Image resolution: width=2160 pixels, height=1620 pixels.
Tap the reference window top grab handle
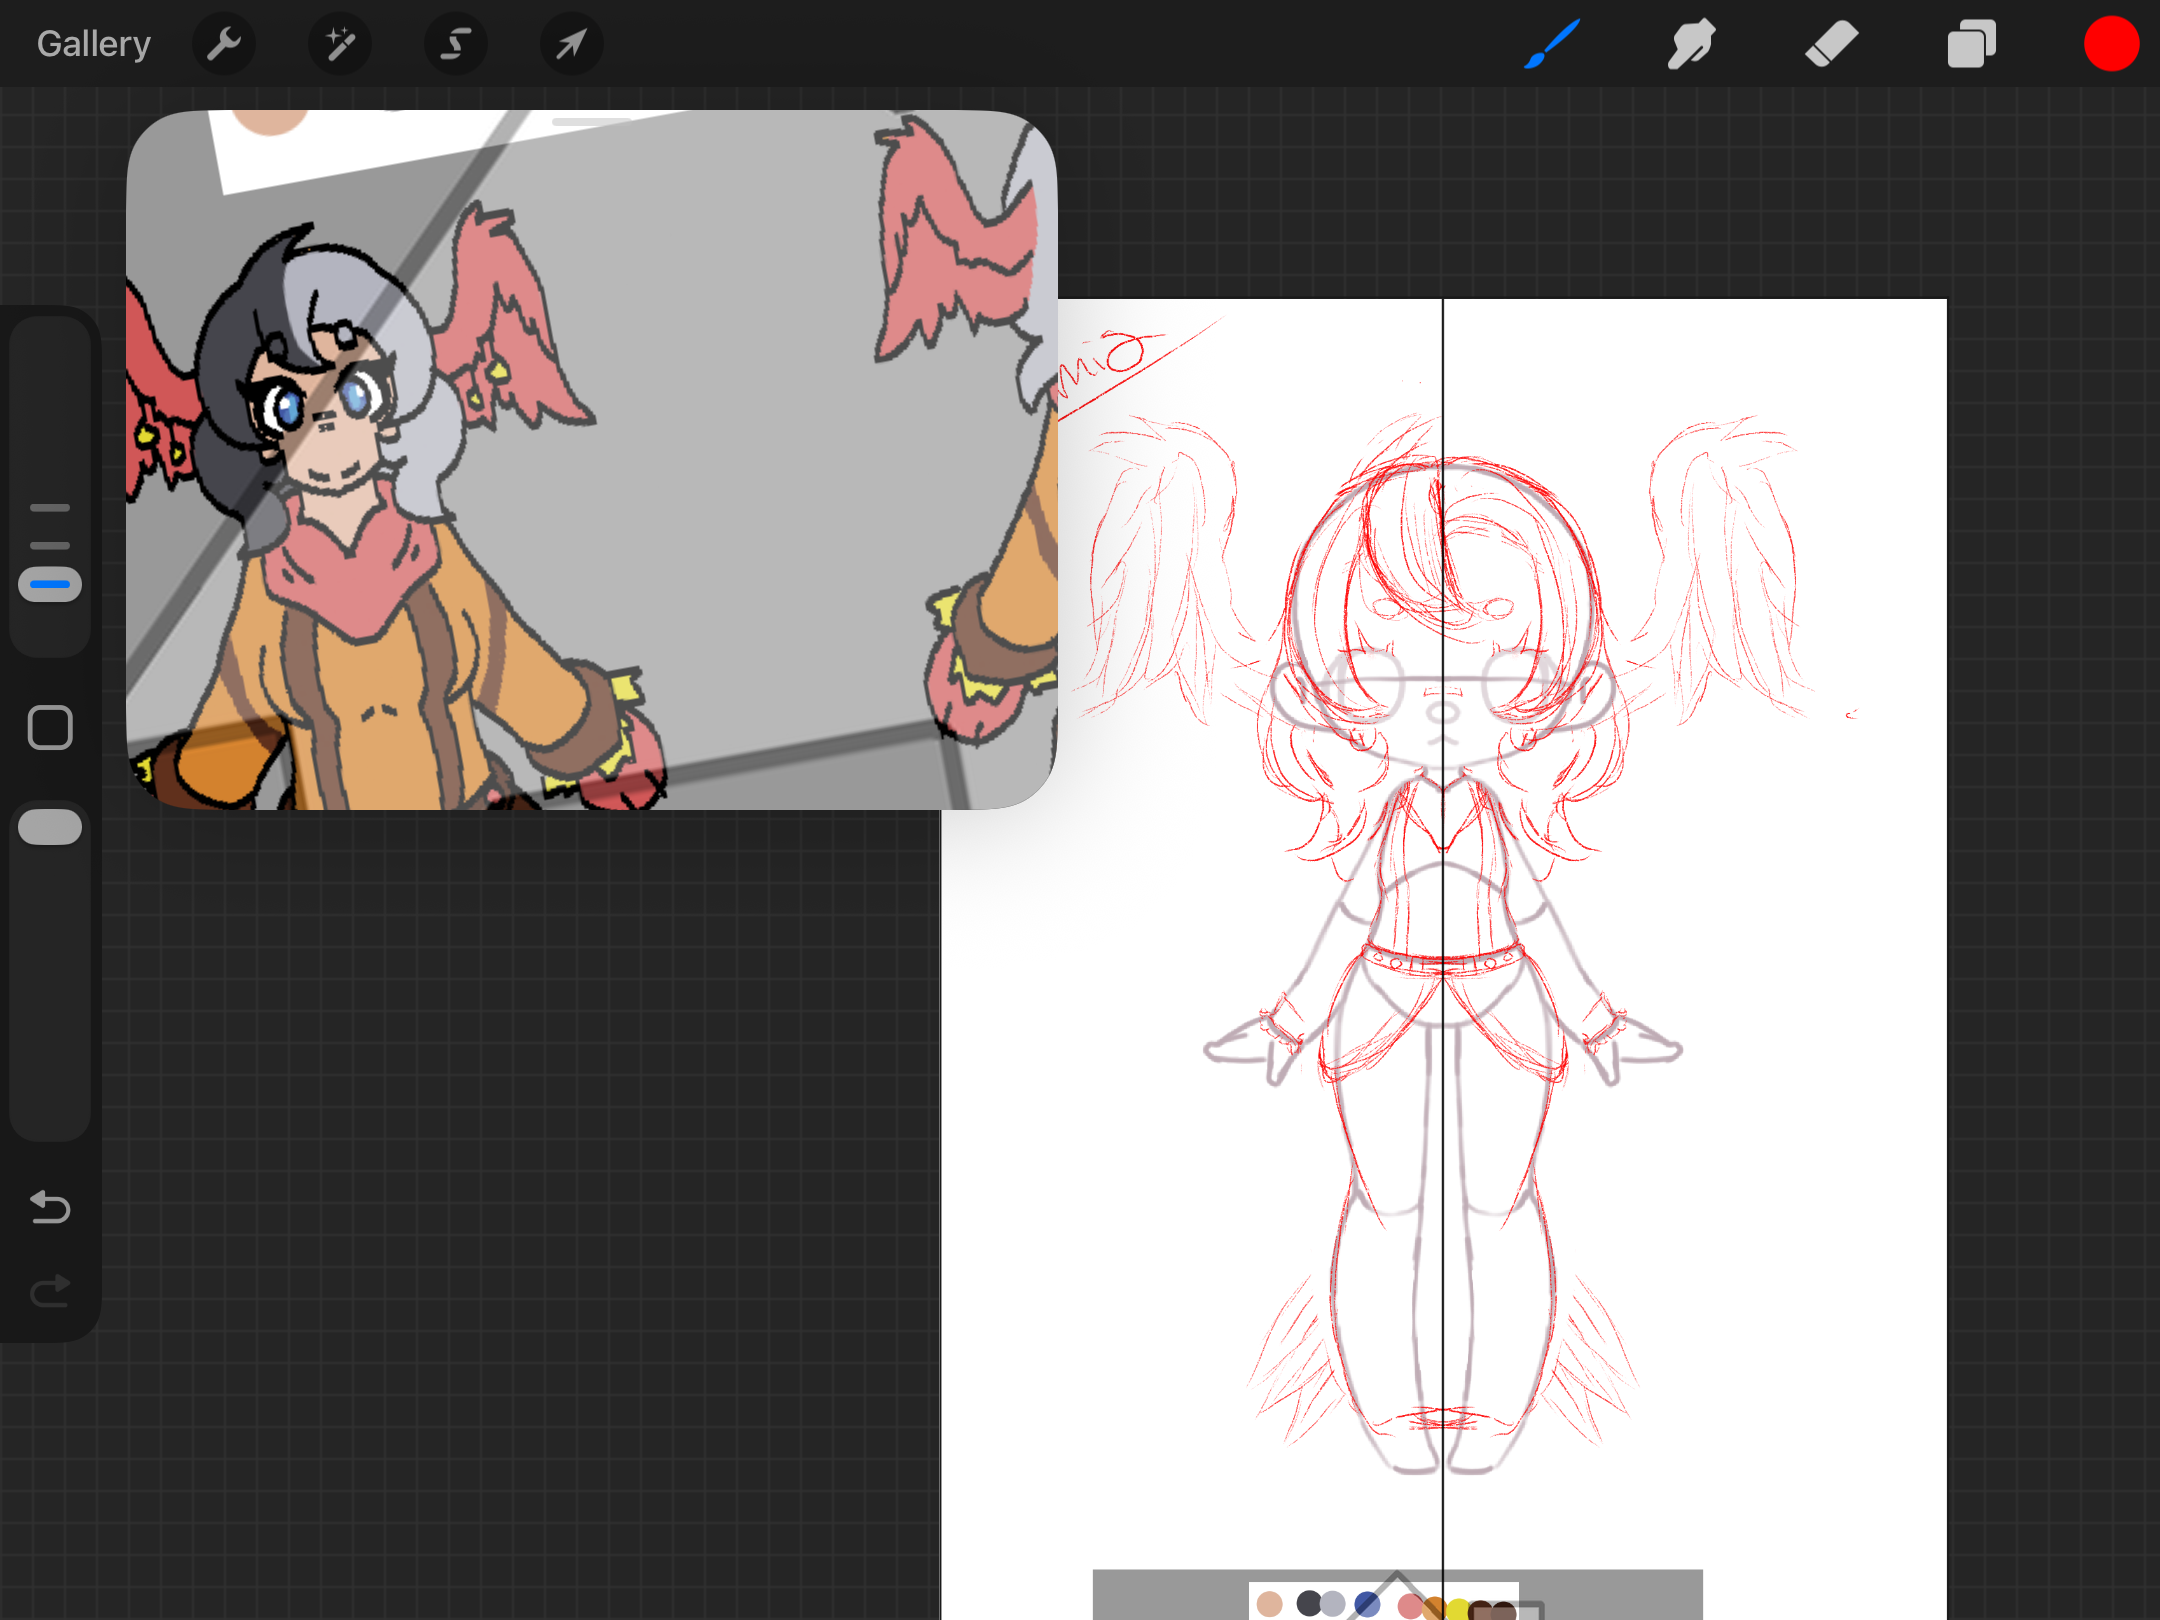pyautogui.click(x=592, y=121)
